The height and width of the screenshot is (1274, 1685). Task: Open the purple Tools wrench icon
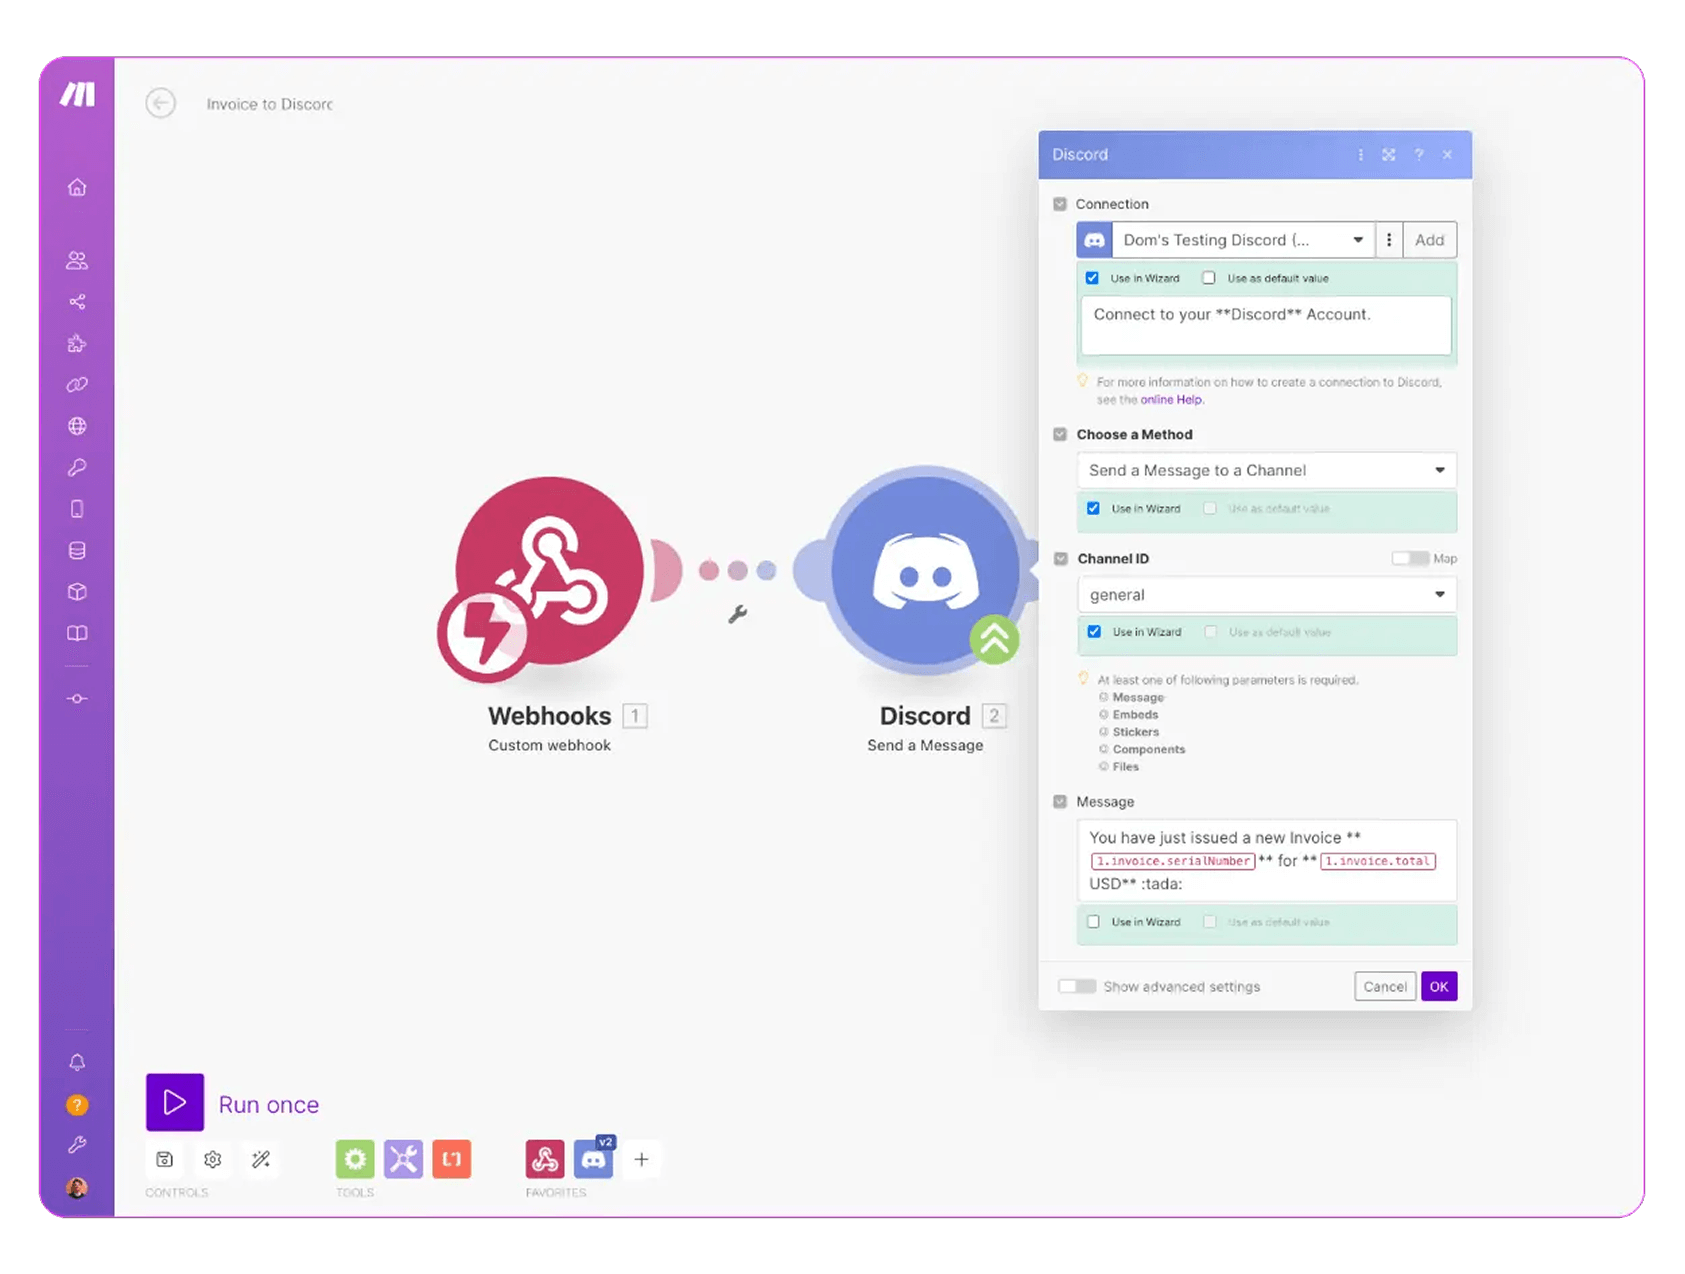tap(403, 1159)
